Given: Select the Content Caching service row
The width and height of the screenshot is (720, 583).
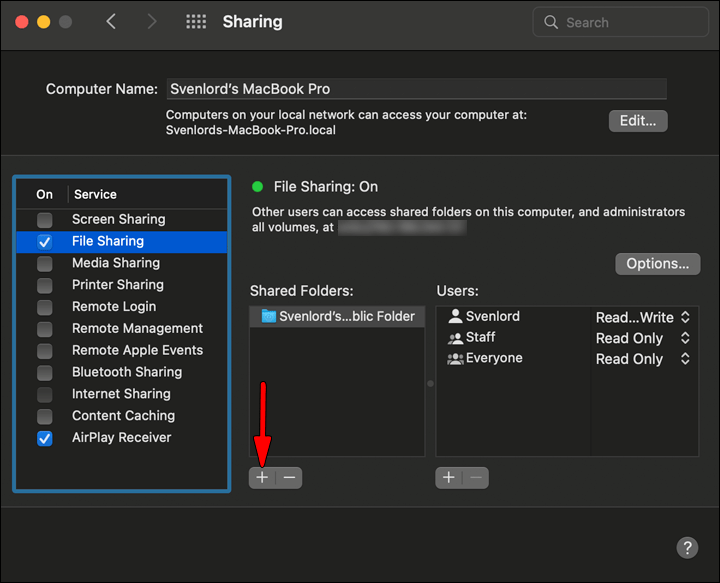Looking at the screenshot, I should pos(122,416).
